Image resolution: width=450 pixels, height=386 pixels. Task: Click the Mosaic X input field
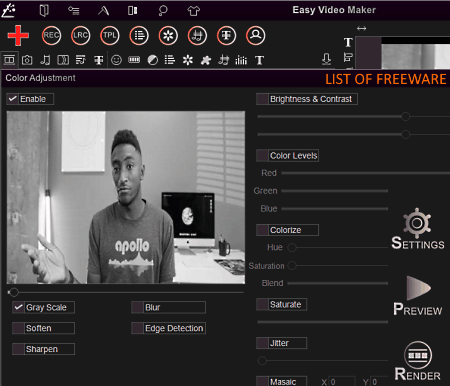[x=342, y=382]
